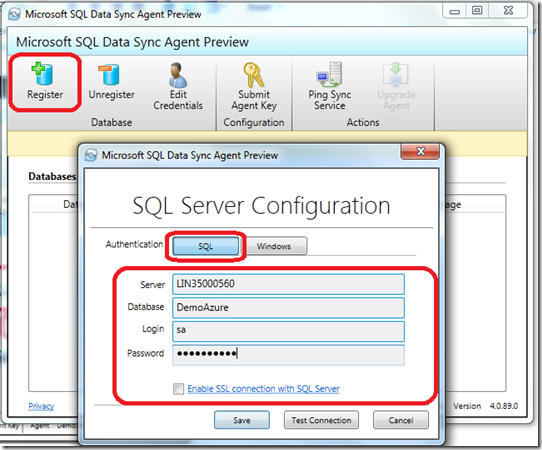
Task: Open the Enable SSL connection link
Action: tap(263, 389)
